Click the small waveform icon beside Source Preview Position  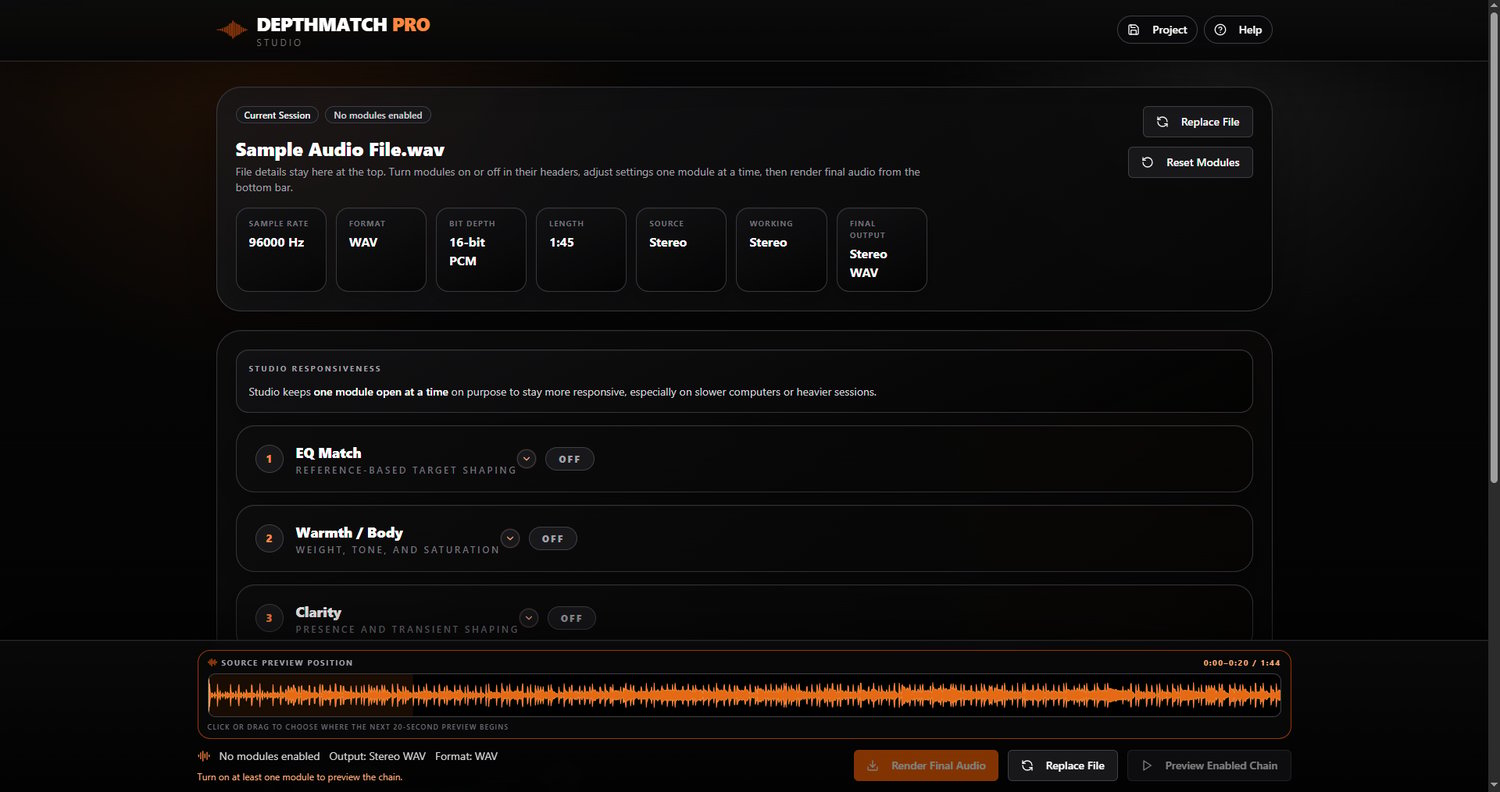point(213,662)
